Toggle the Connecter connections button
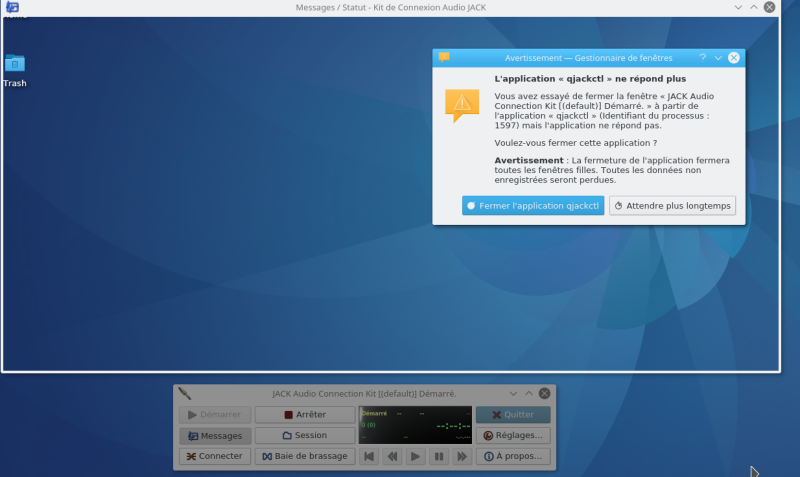This screenshot has height=477, width=800. coord(215,456)
